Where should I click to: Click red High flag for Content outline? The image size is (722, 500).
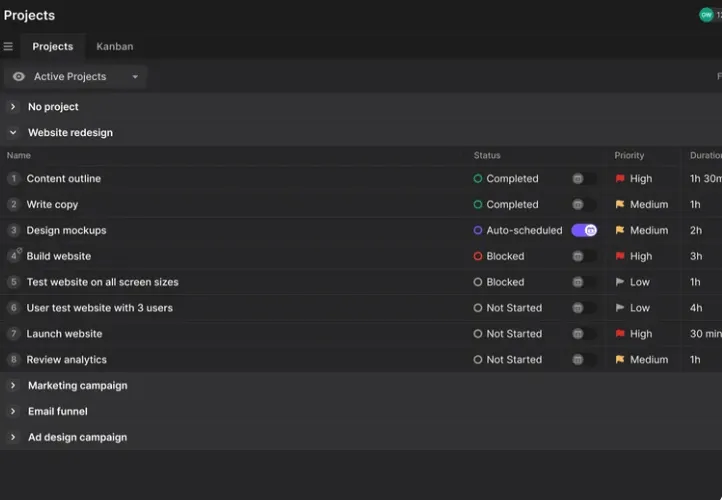click(x=620, y=179)
